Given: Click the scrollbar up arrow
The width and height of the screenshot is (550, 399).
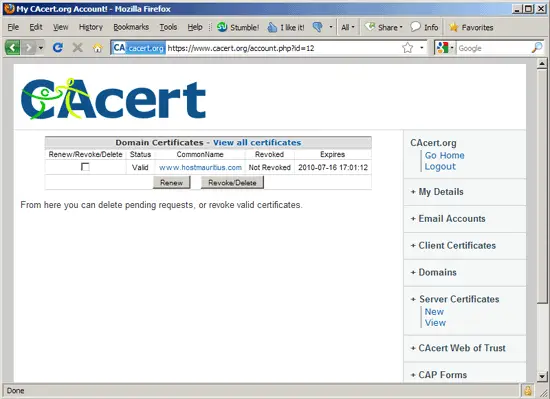Looking at the screenshot, I should click(x=542, y=64).
